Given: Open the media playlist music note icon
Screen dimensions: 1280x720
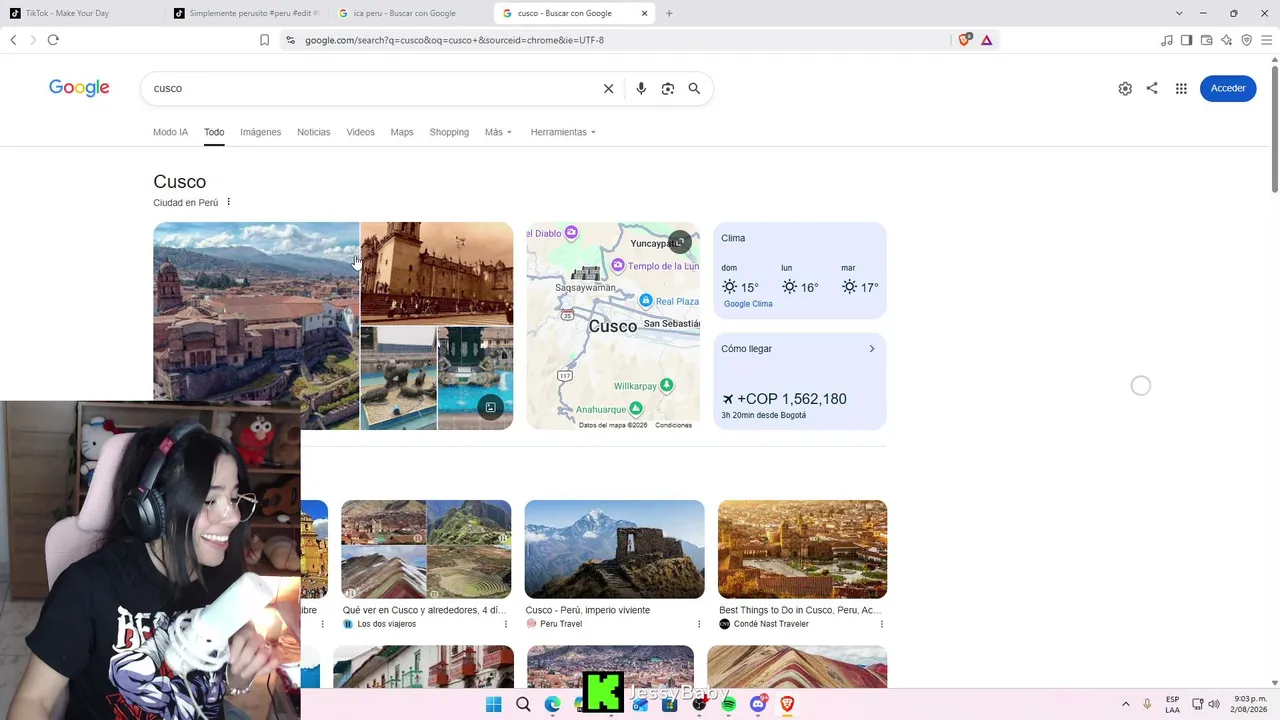Looking at the screenshot, I should tap(1167, 40).
